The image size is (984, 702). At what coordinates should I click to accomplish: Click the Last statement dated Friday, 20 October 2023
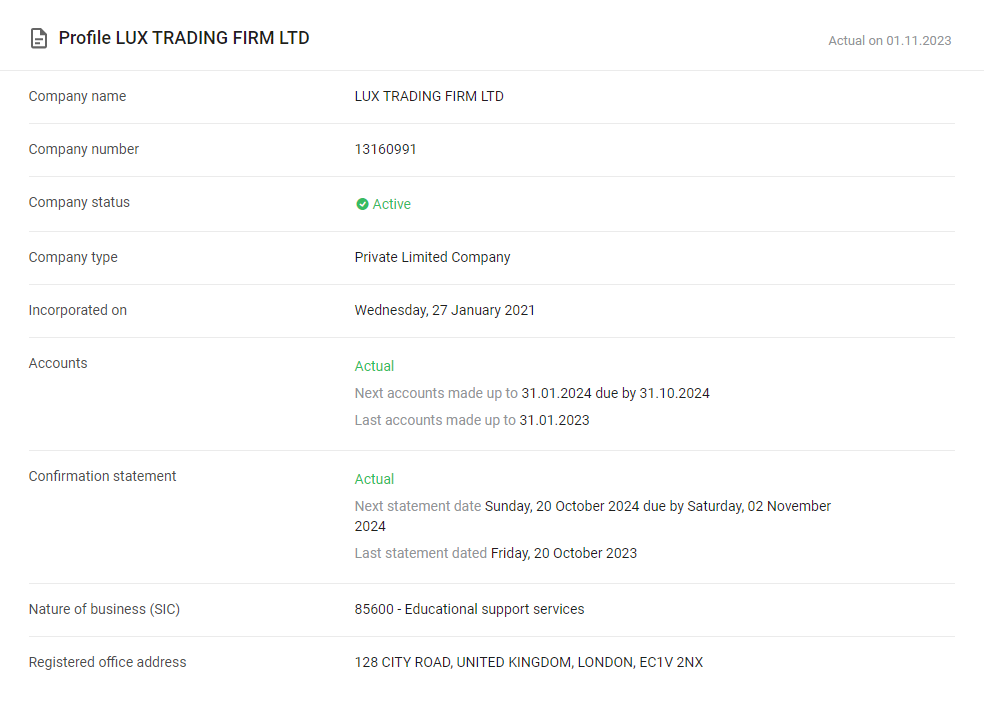pyautogui.click(x=496, y=553)
